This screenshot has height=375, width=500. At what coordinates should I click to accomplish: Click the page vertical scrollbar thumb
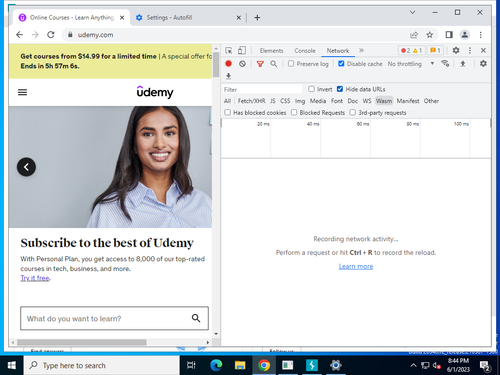tap(216, 64)
